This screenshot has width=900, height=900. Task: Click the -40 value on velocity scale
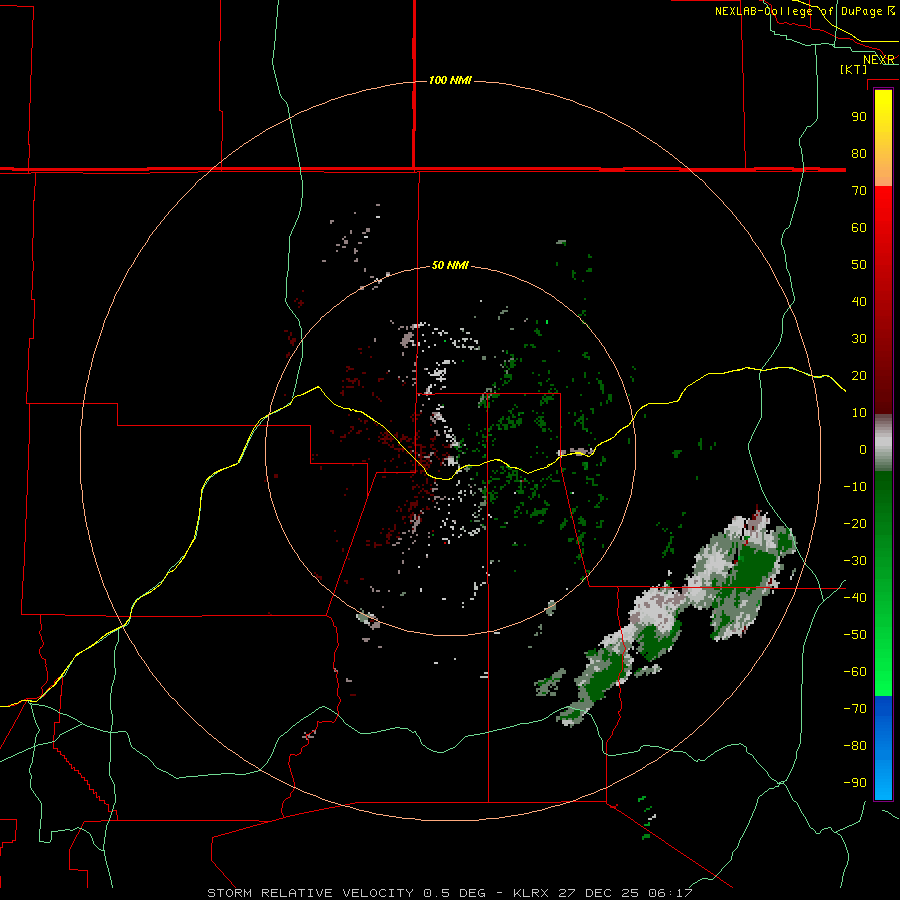coord(855,598)
